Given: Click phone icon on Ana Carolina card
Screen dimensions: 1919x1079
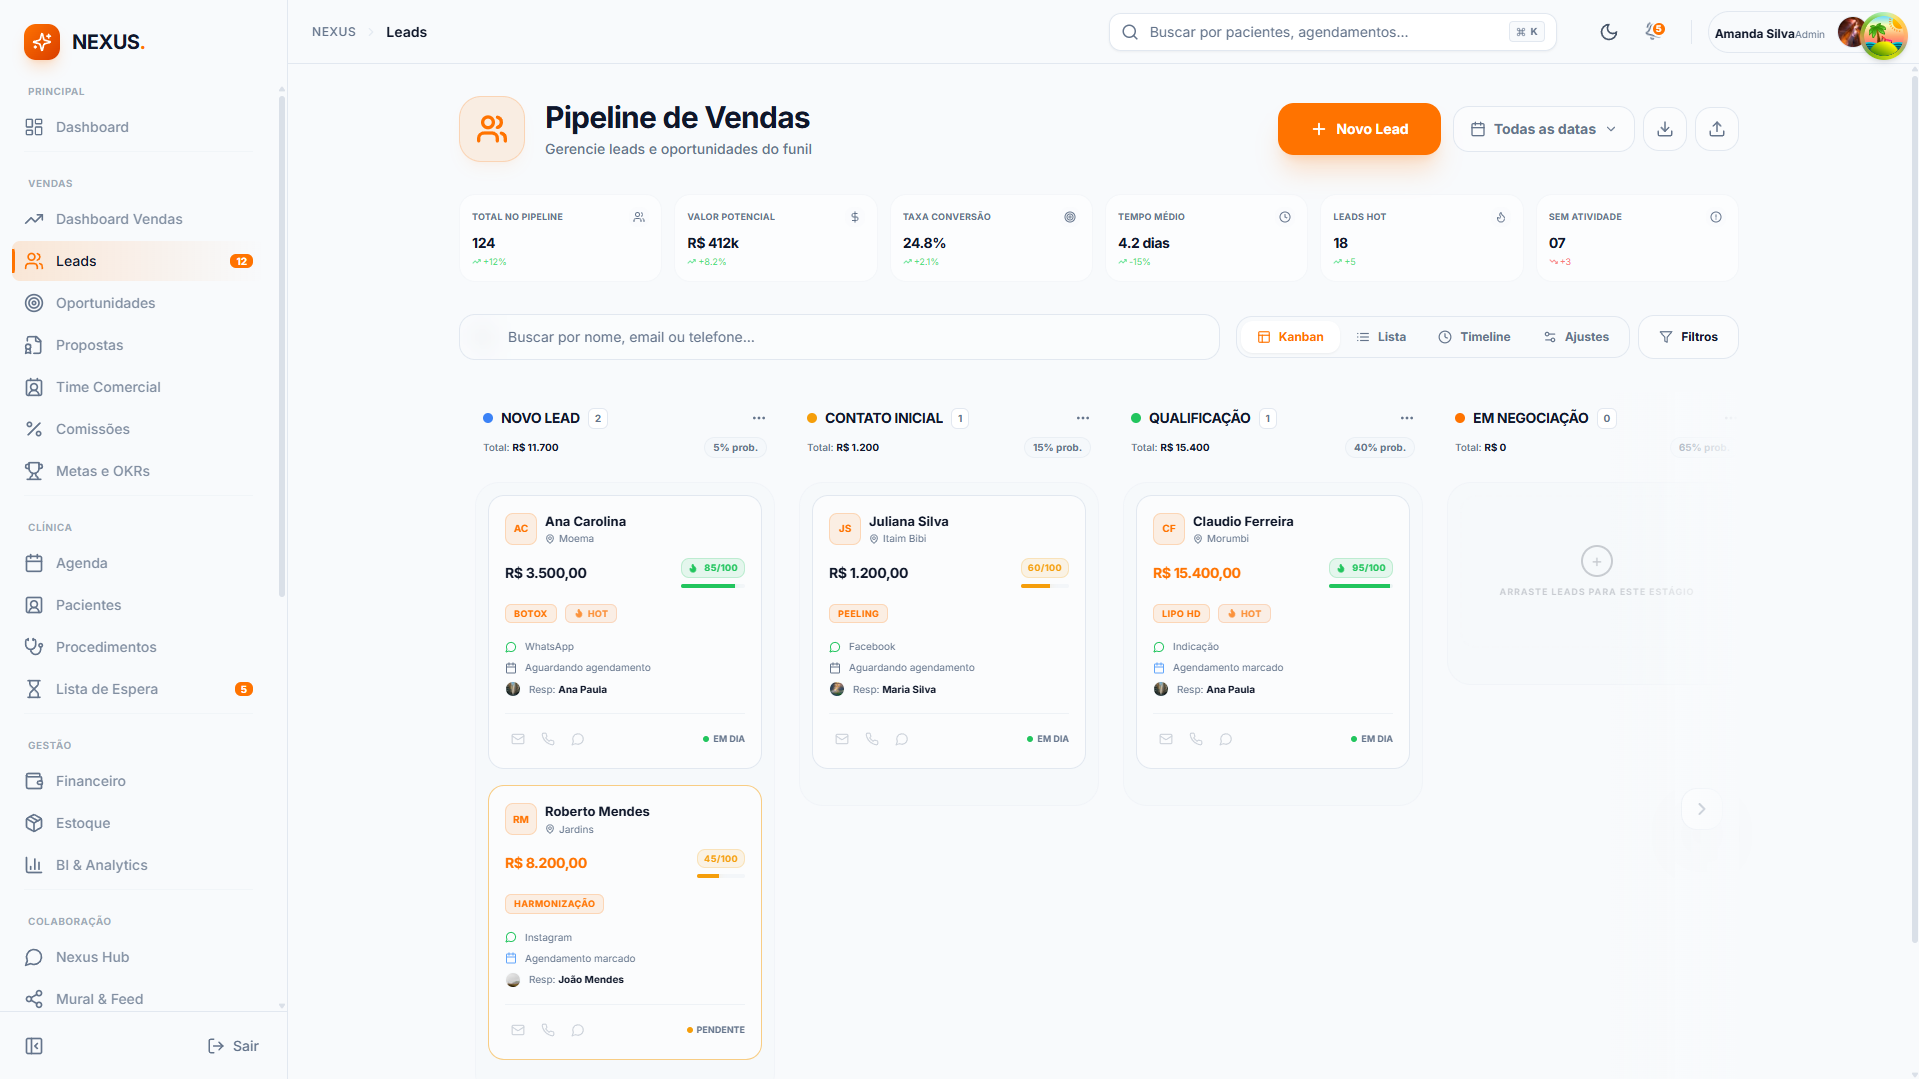Looking at the screenshot, I should point(548,739).
